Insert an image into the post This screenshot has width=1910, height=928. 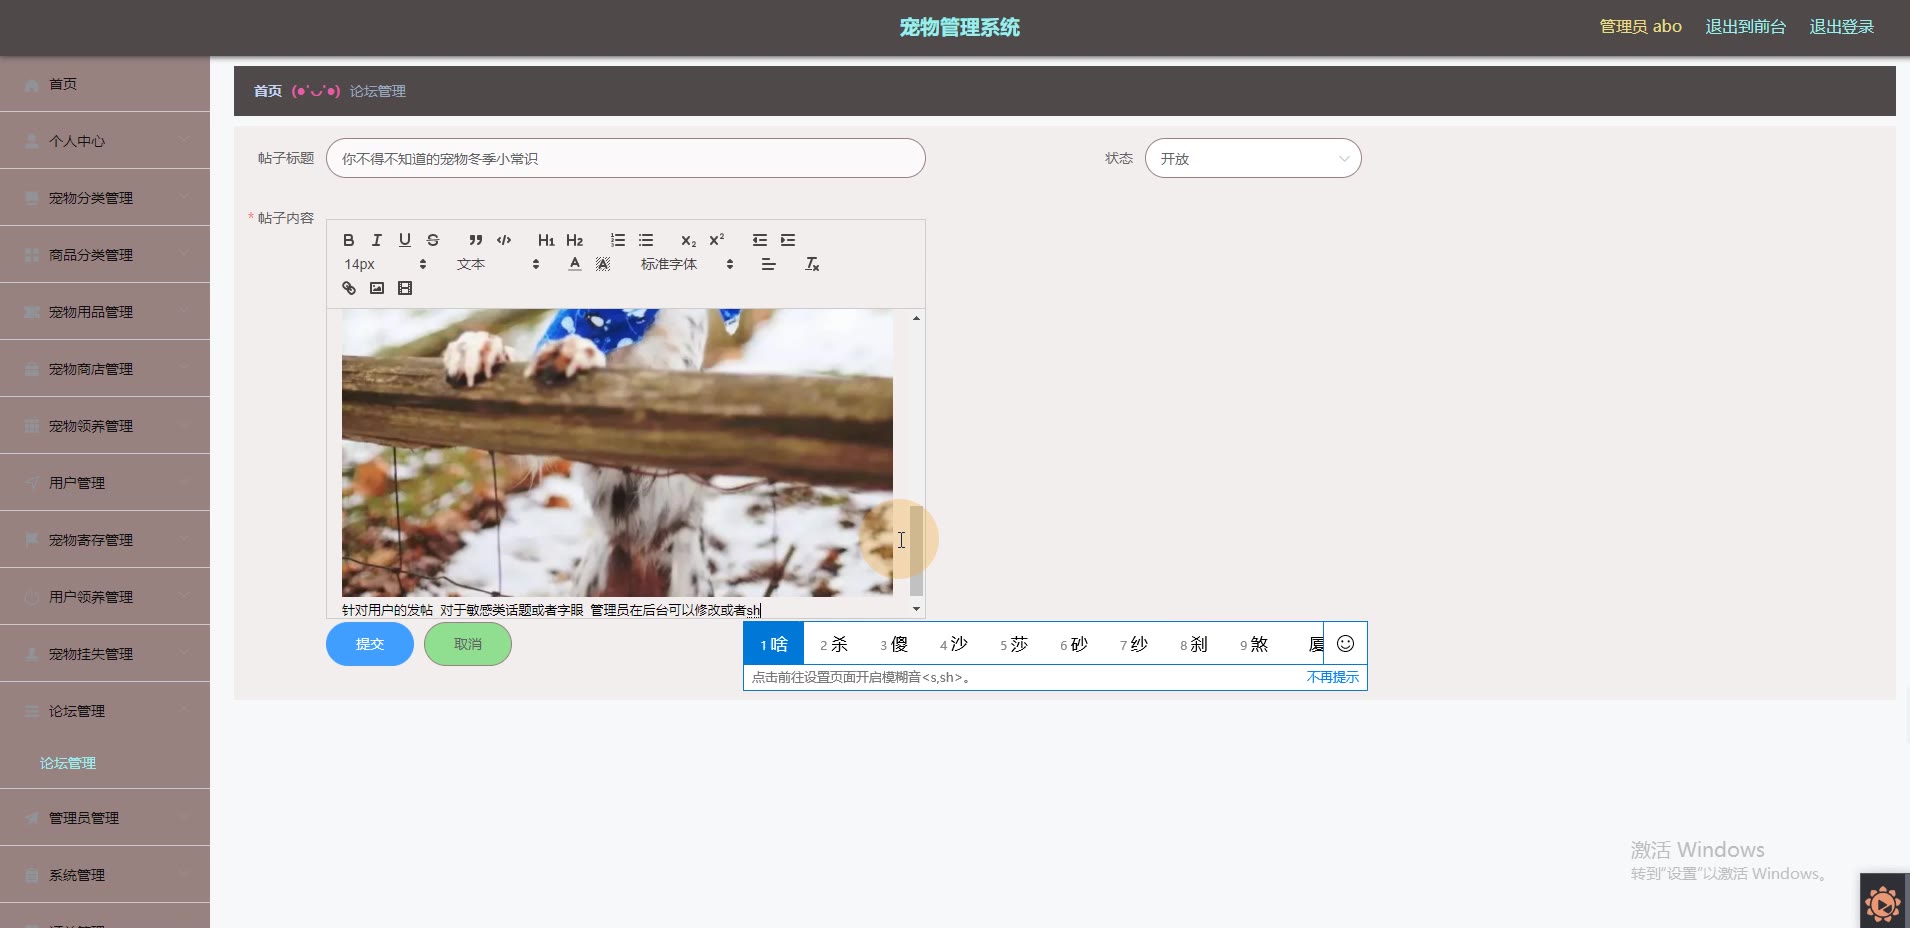click(376, 288)
